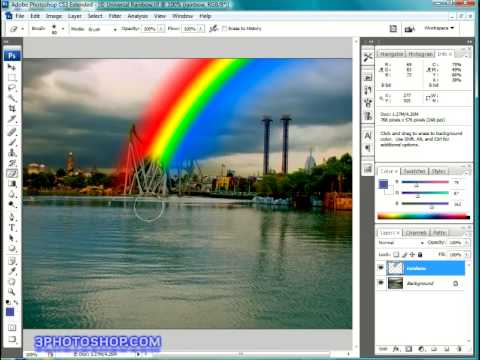Screen dimensions: 480x360
Task: Open the Paragraph panel icon
Action: (368, 148)
